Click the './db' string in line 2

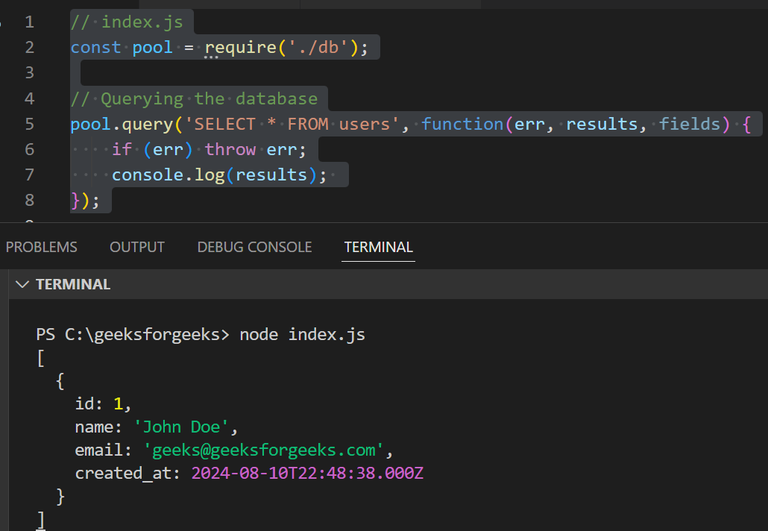[x=318, y=48]
